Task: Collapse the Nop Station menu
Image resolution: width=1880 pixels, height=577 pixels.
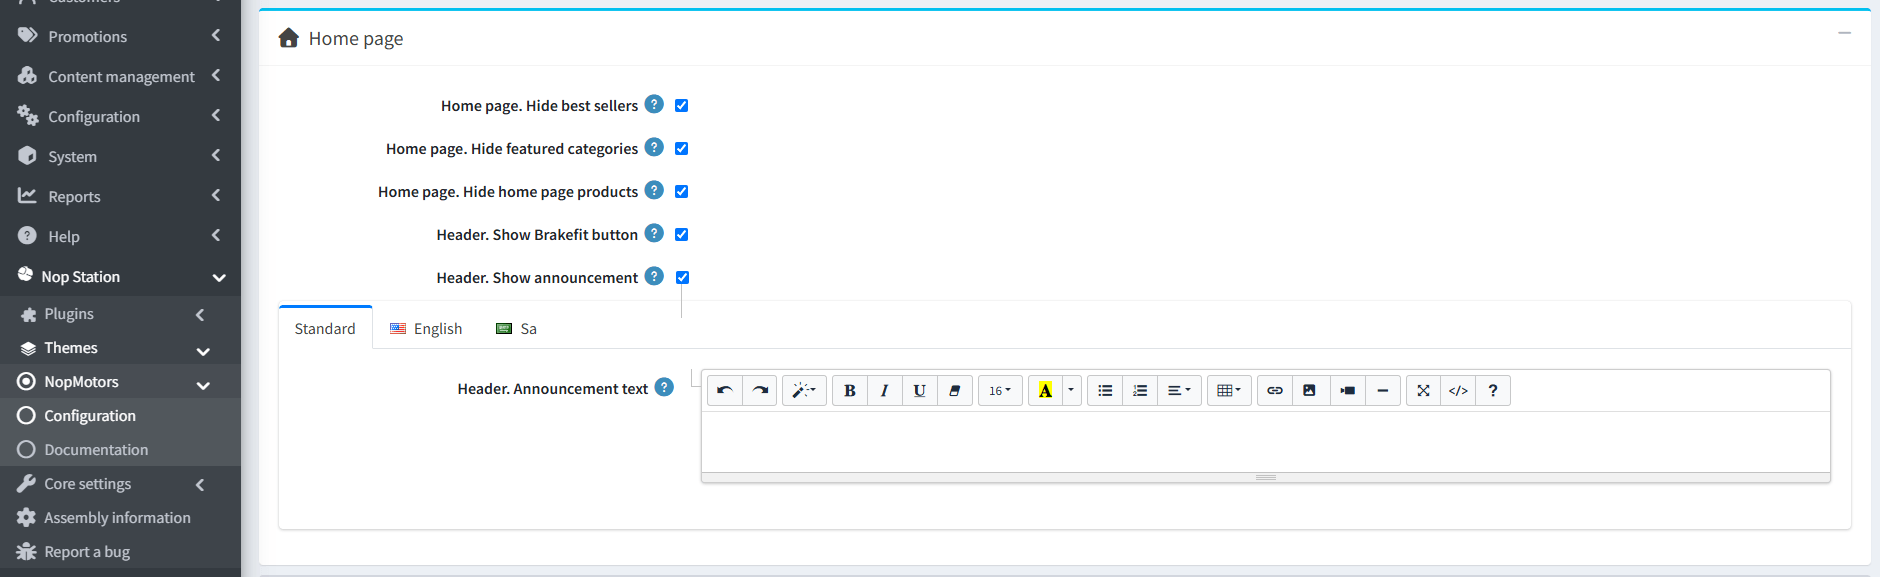Action: (x=120, y=276)
